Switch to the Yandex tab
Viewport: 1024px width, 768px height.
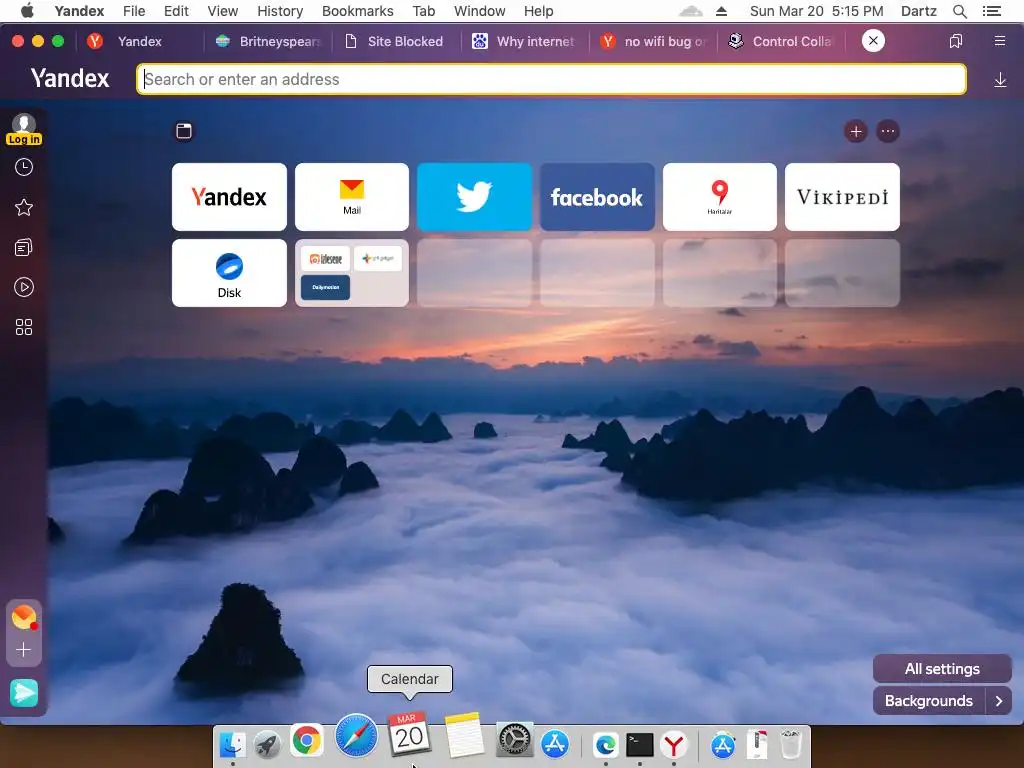pyautogui.click(x=139, y=41)
